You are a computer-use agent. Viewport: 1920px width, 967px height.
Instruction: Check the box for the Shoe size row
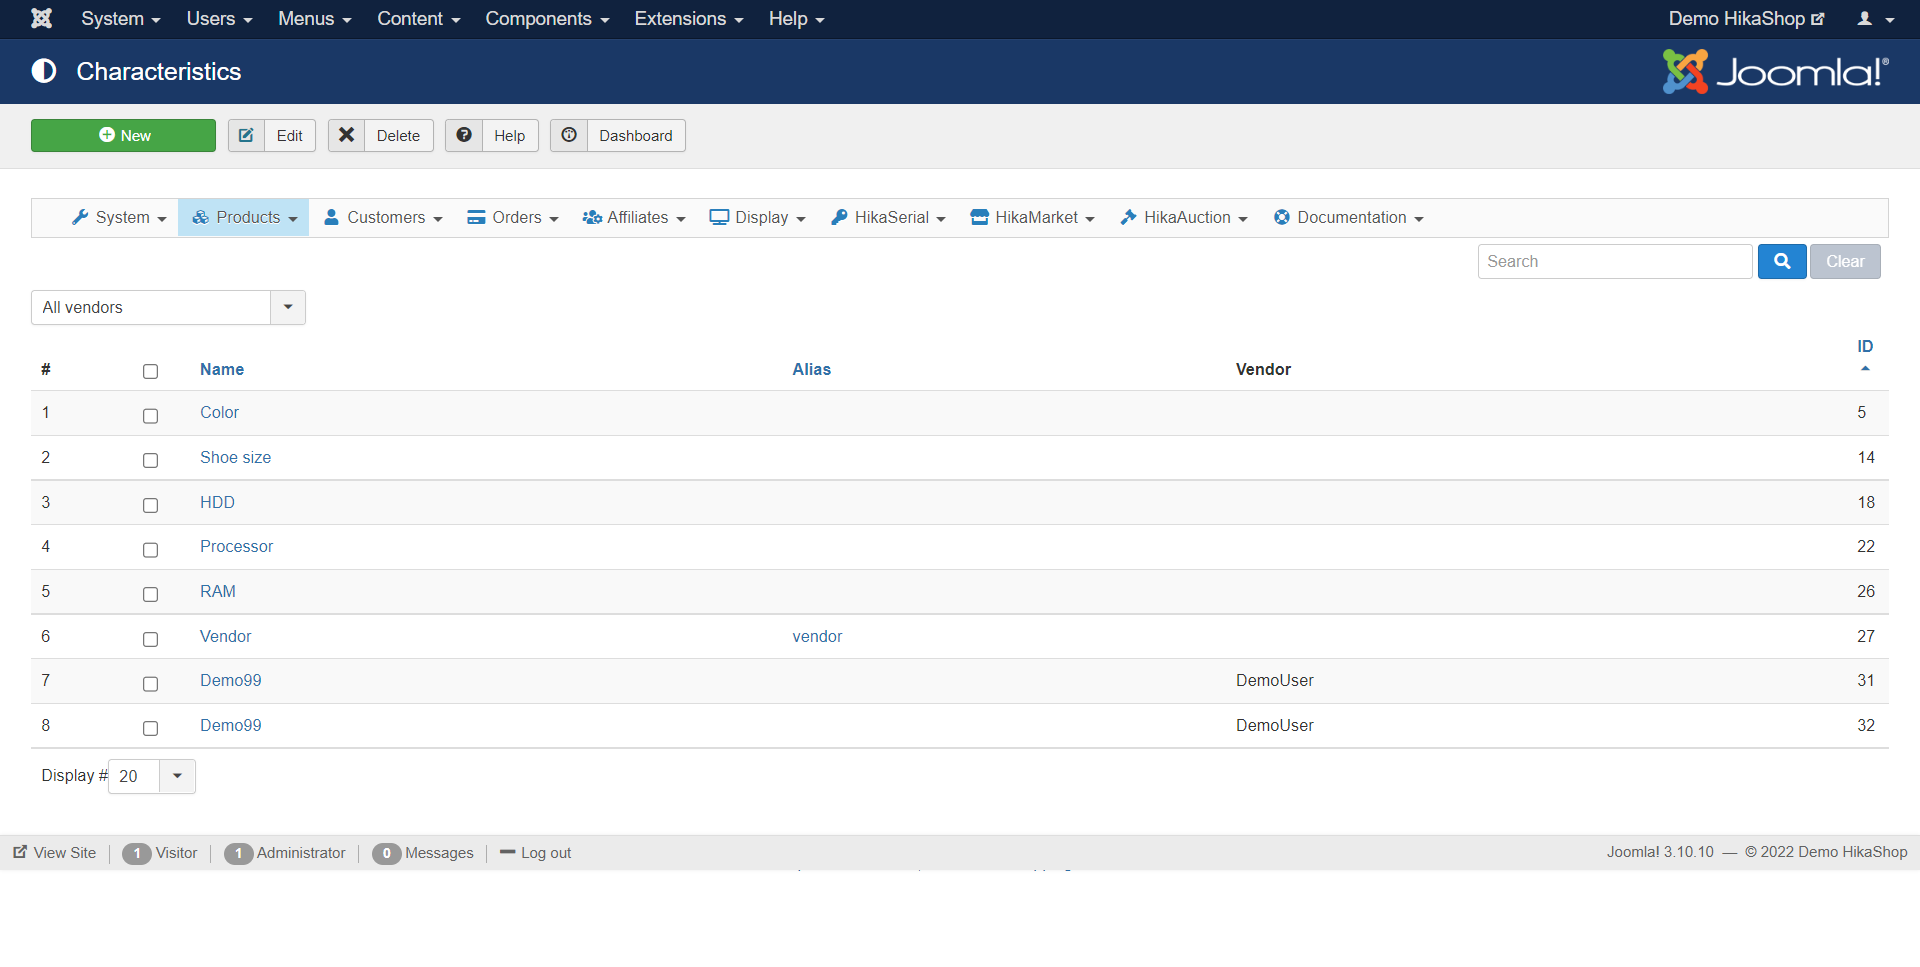click(150, 460)
